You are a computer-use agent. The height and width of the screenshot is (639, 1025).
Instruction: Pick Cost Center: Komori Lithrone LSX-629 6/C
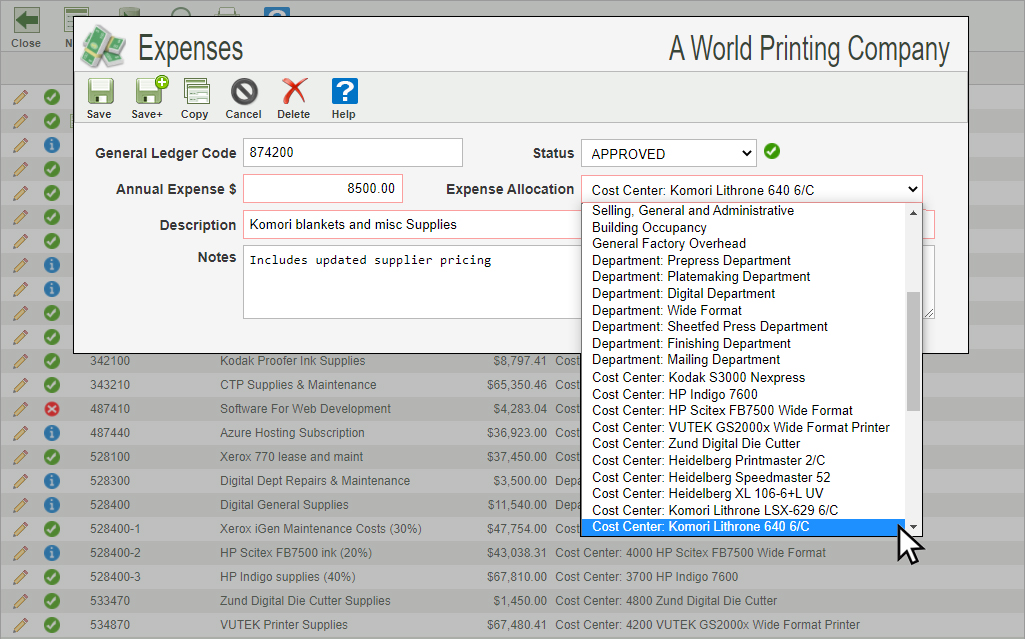tap(743, 510)
